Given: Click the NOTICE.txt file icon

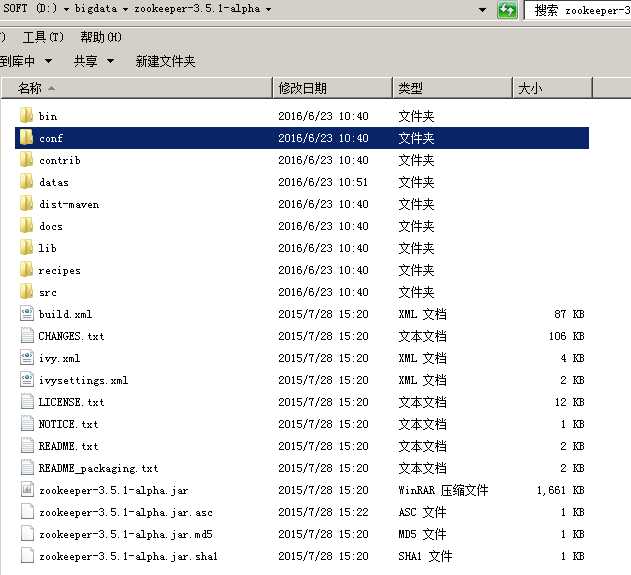Looking at the screenshot, I should click(x=27, y=424).
